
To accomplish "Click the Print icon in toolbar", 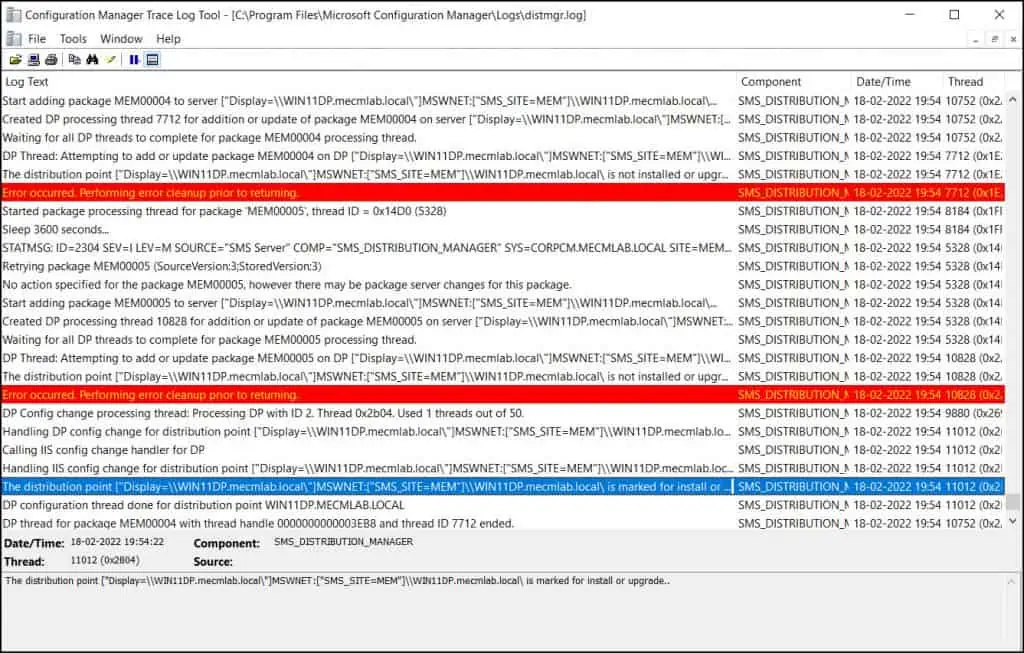I will point(50,60).
